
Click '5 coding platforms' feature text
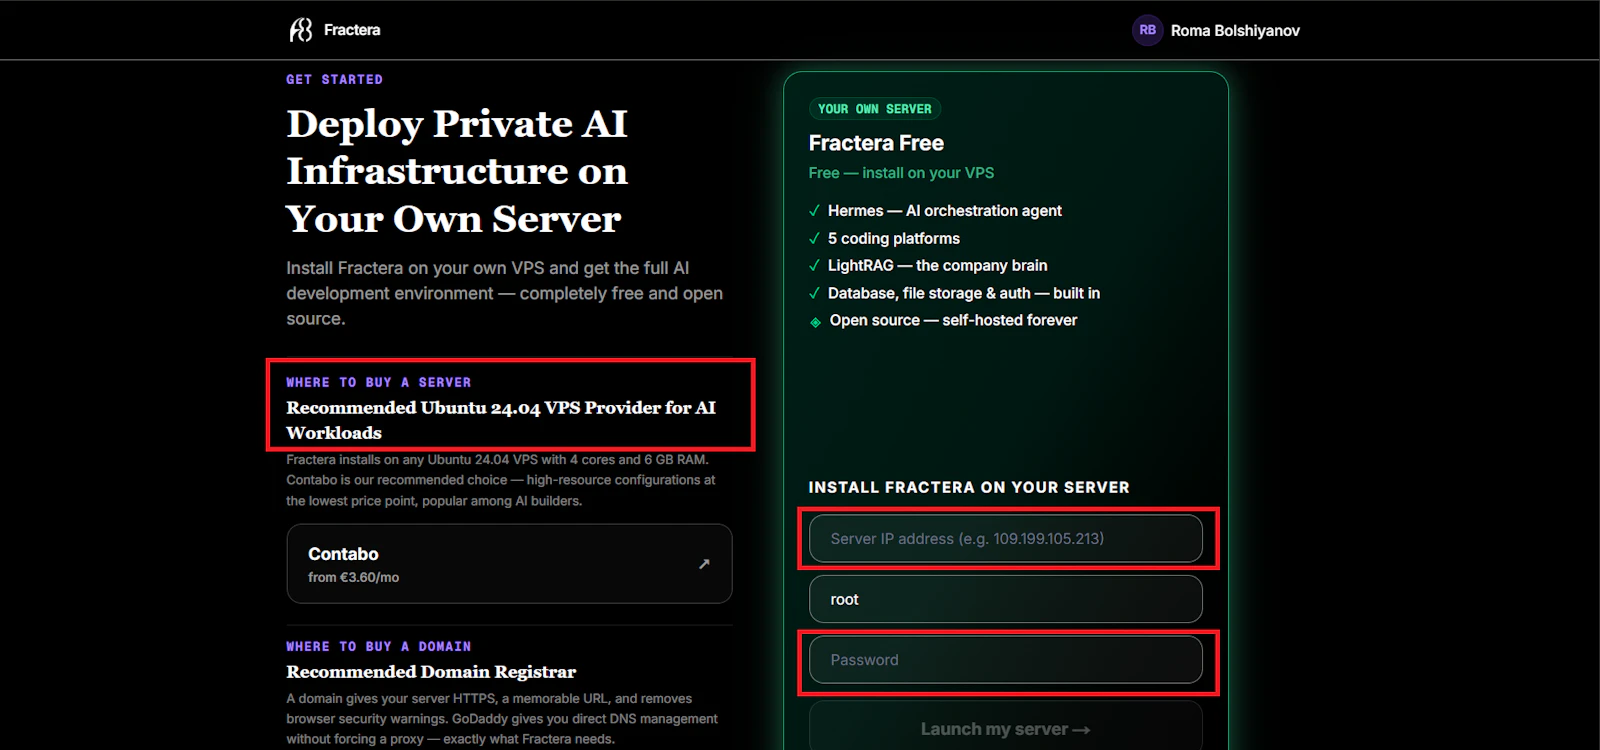coord(894,239)
